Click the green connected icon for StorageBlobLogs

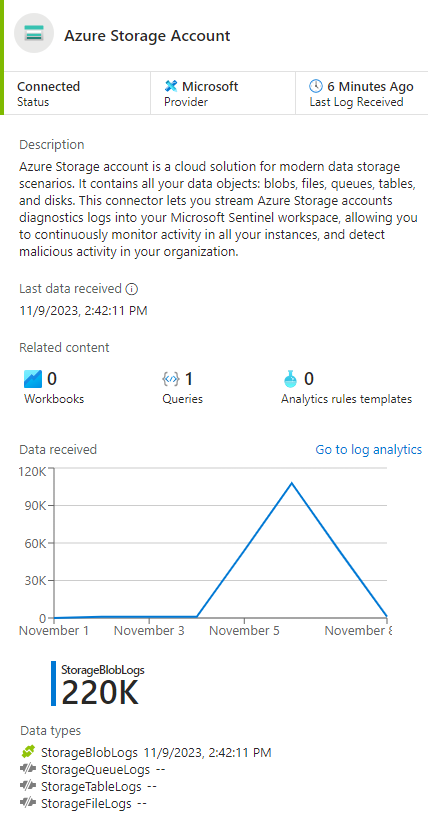[x=29, y=752]
